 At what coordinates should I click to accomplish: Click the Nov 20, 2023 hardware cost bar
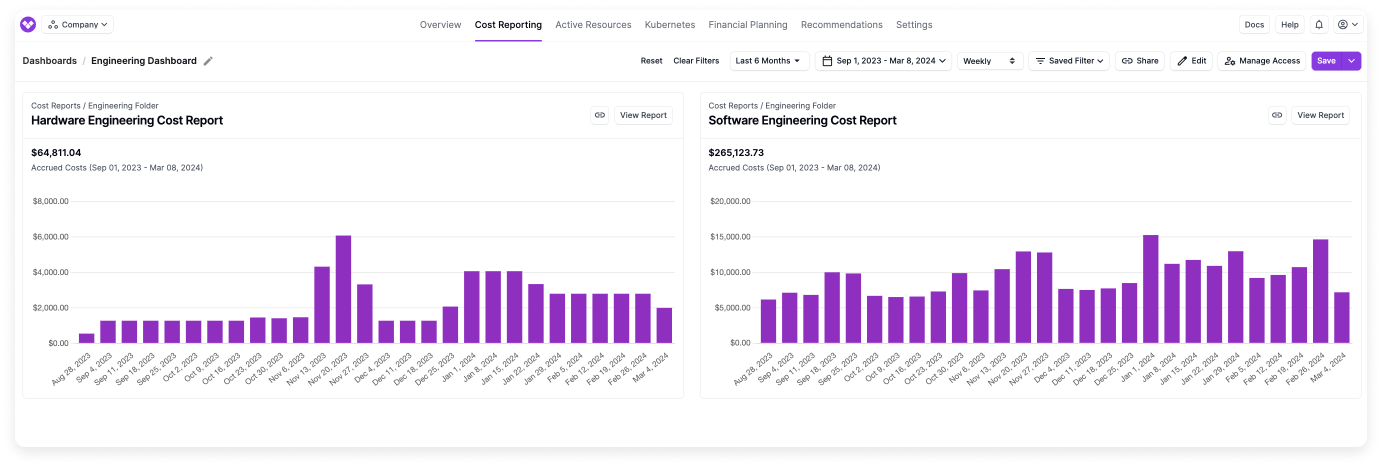(x=343, y=289)
